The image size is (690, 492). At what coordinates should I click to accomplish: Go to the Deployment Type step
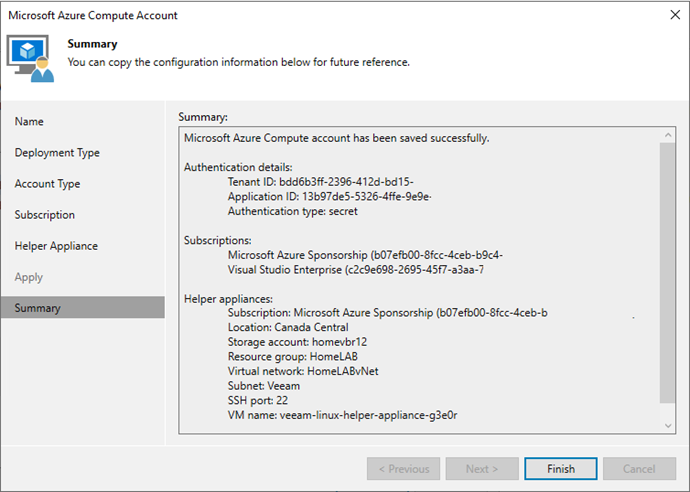(57, 153)
